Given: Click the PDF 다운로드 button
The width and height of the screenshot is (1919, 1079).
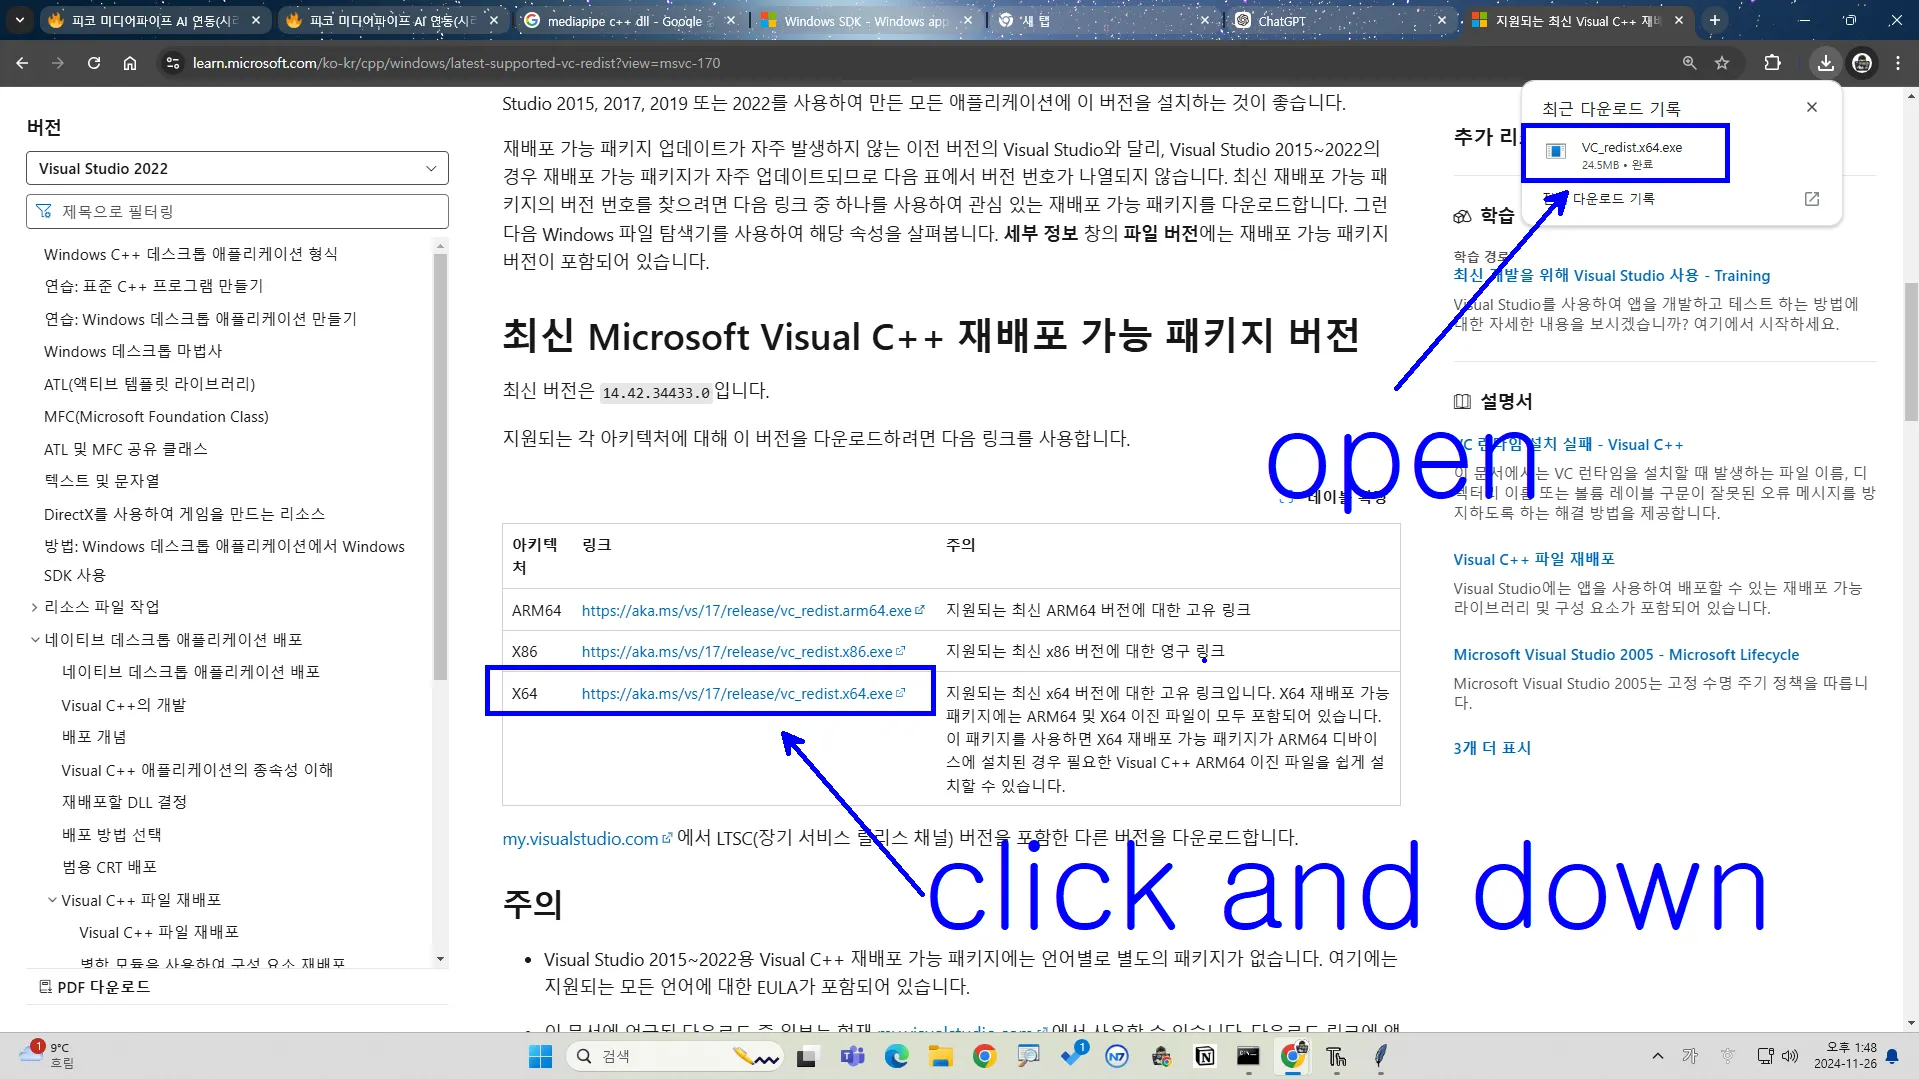Looking at the screenshot, I should (94, 987).
